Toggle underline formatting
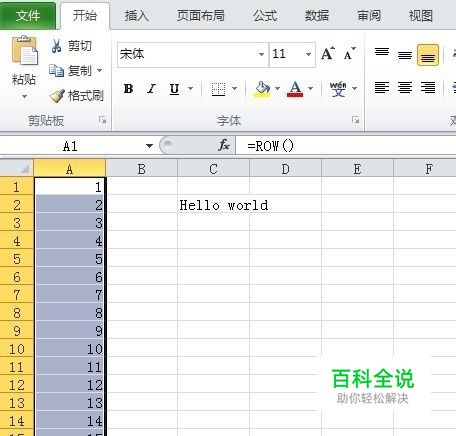Screen dimensions: 456x436 [174, 89]
